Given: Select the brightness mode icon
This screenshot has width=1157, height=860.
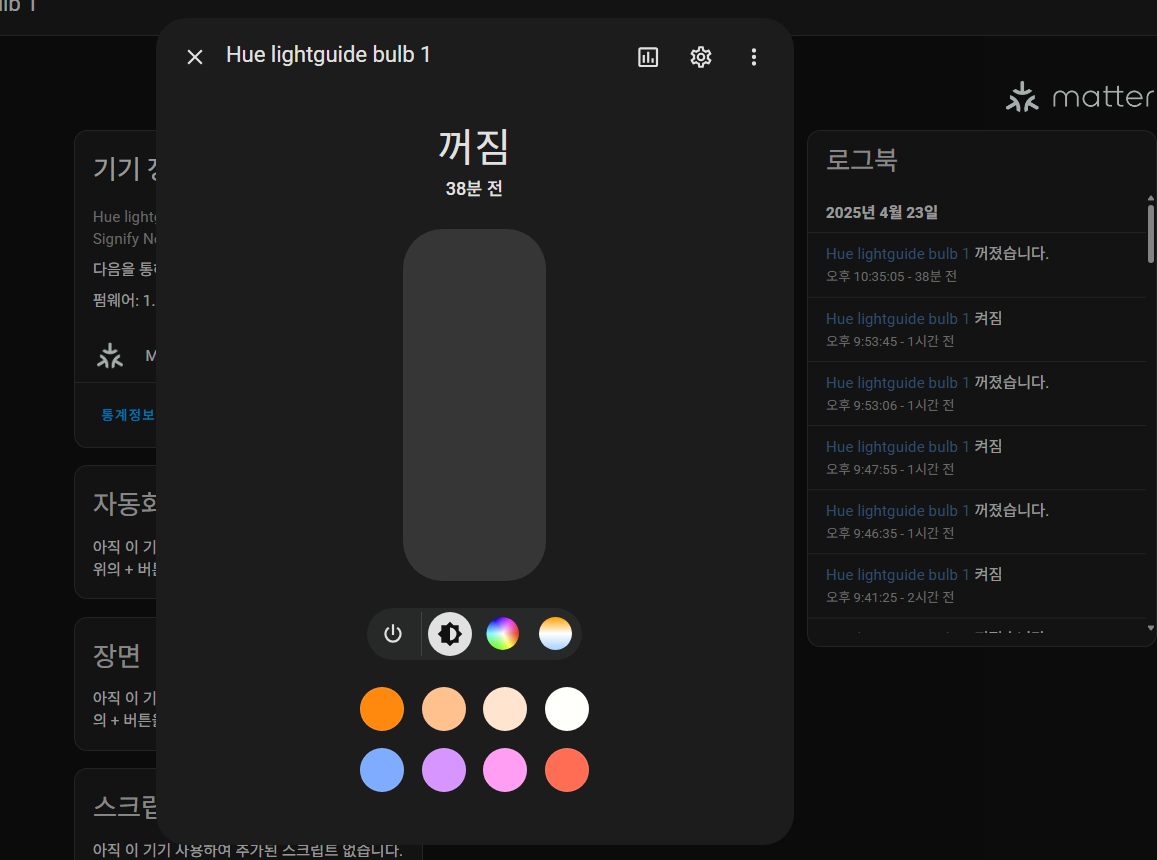Looking at the screenshot, I should pyautogui.click(x=450, y=634).
